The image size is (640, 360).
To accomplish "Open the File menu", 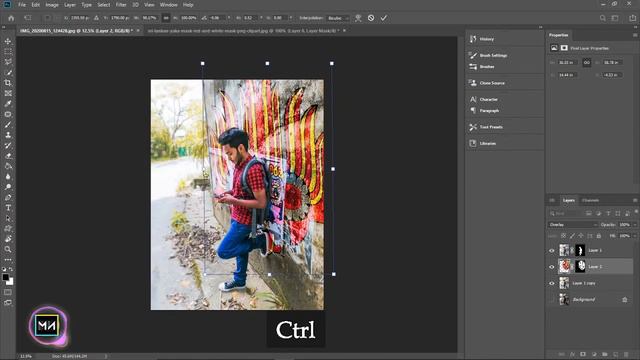I will point(22,5).
